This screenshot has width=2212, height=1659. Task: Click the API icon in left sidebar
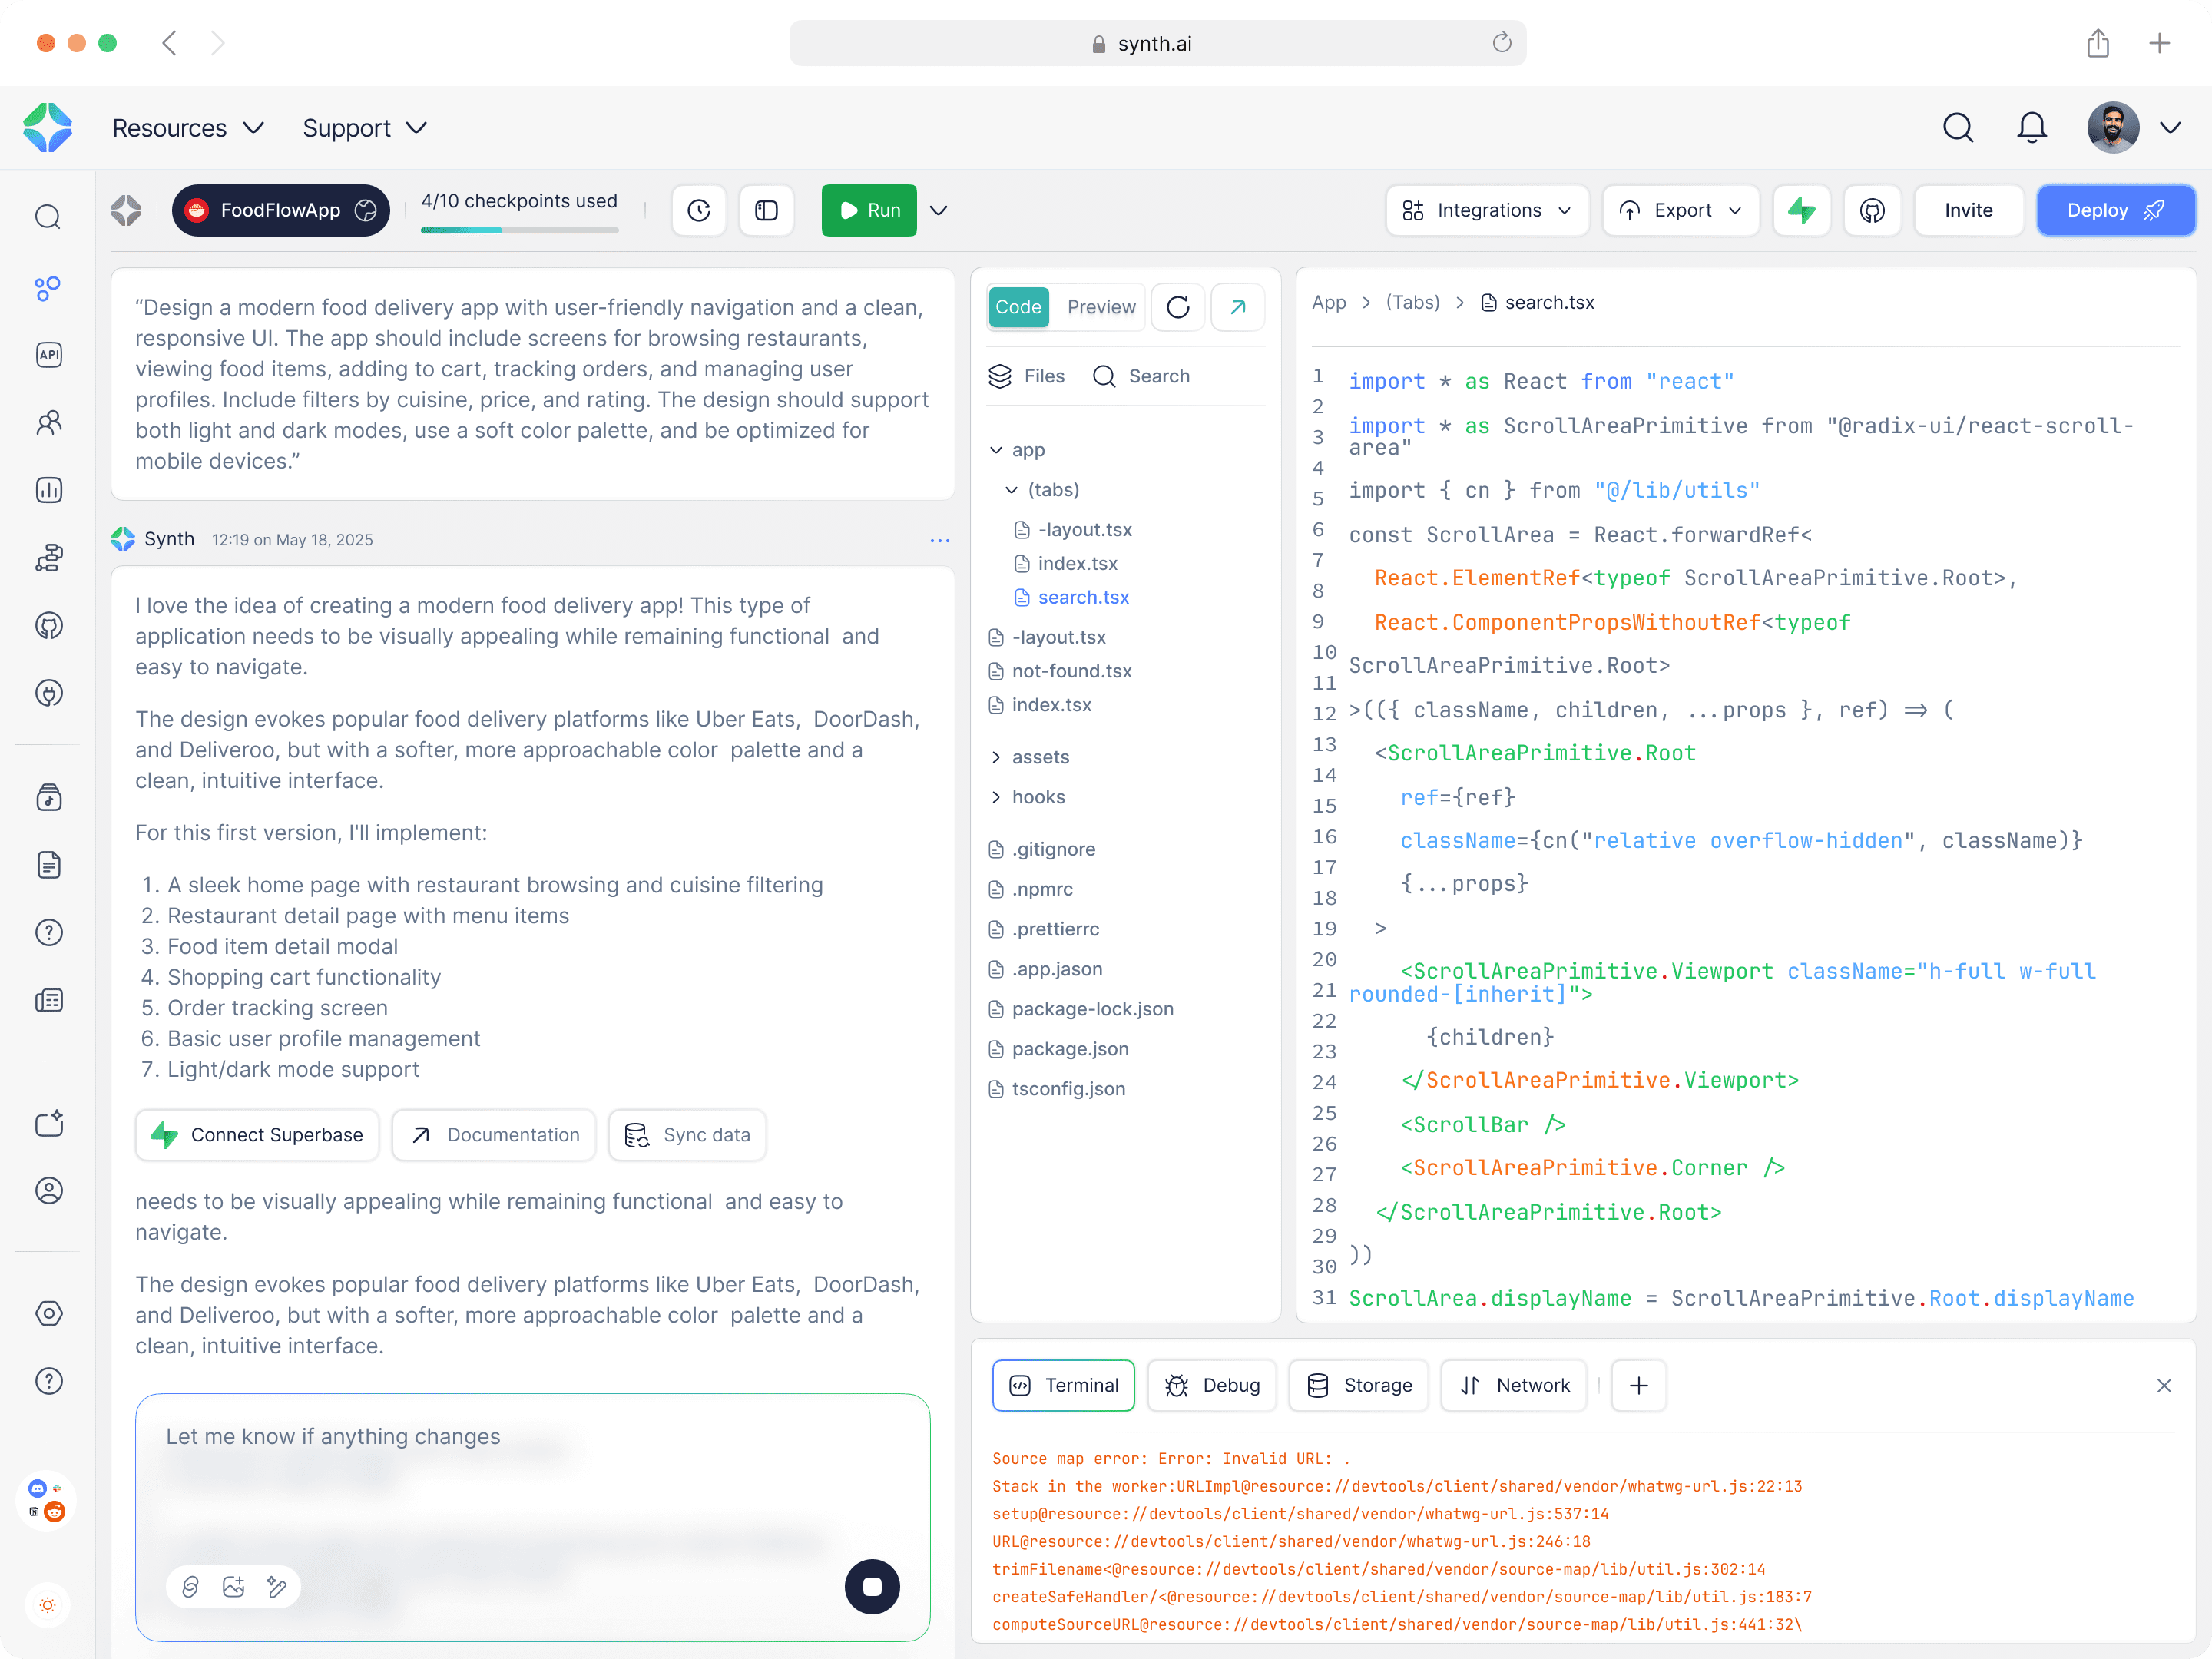(48, 355)
